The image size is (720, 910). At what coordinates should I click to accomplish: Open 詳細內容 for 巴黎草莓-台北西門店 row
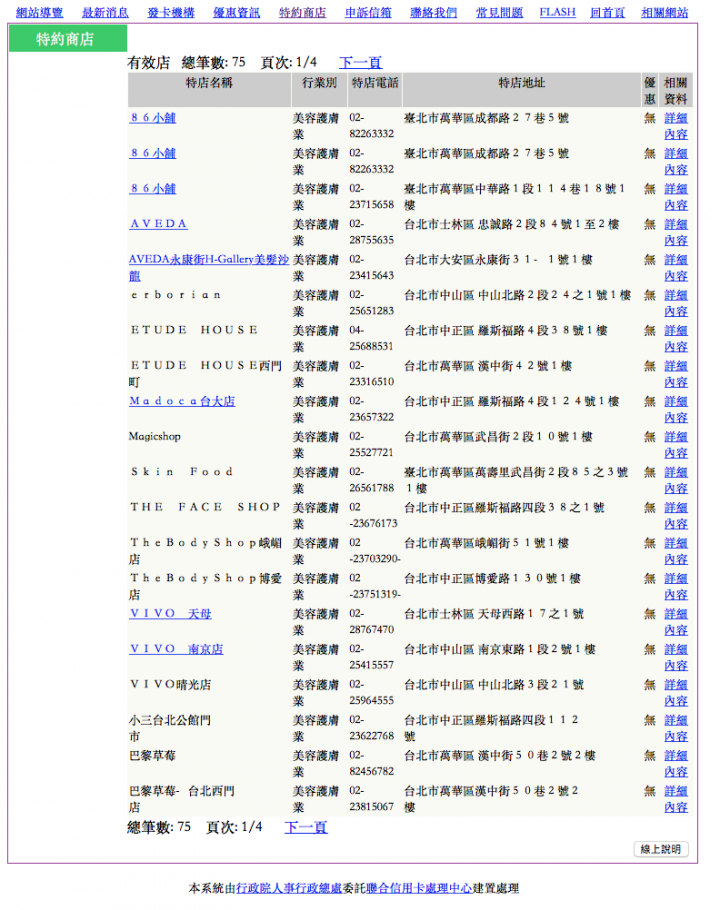[x=676, y=799]
